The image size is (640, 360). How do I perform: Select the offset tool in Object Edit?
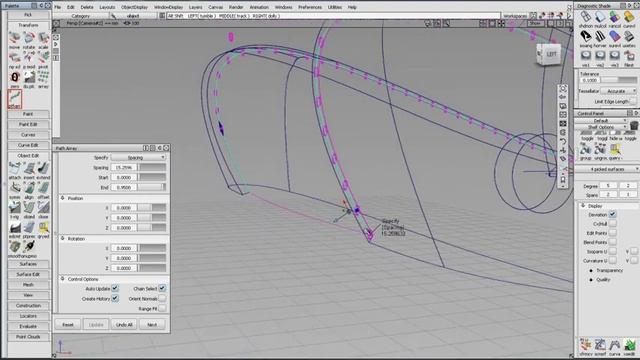coord(43,188)
